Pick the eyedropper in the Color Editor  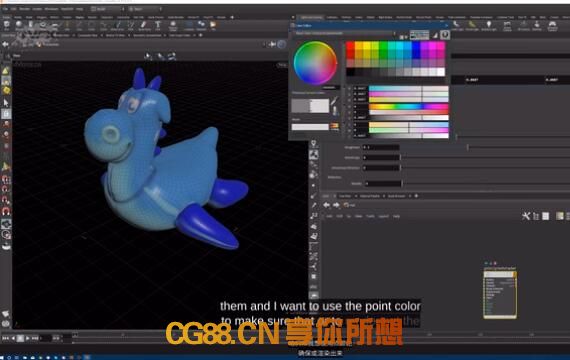335,100
